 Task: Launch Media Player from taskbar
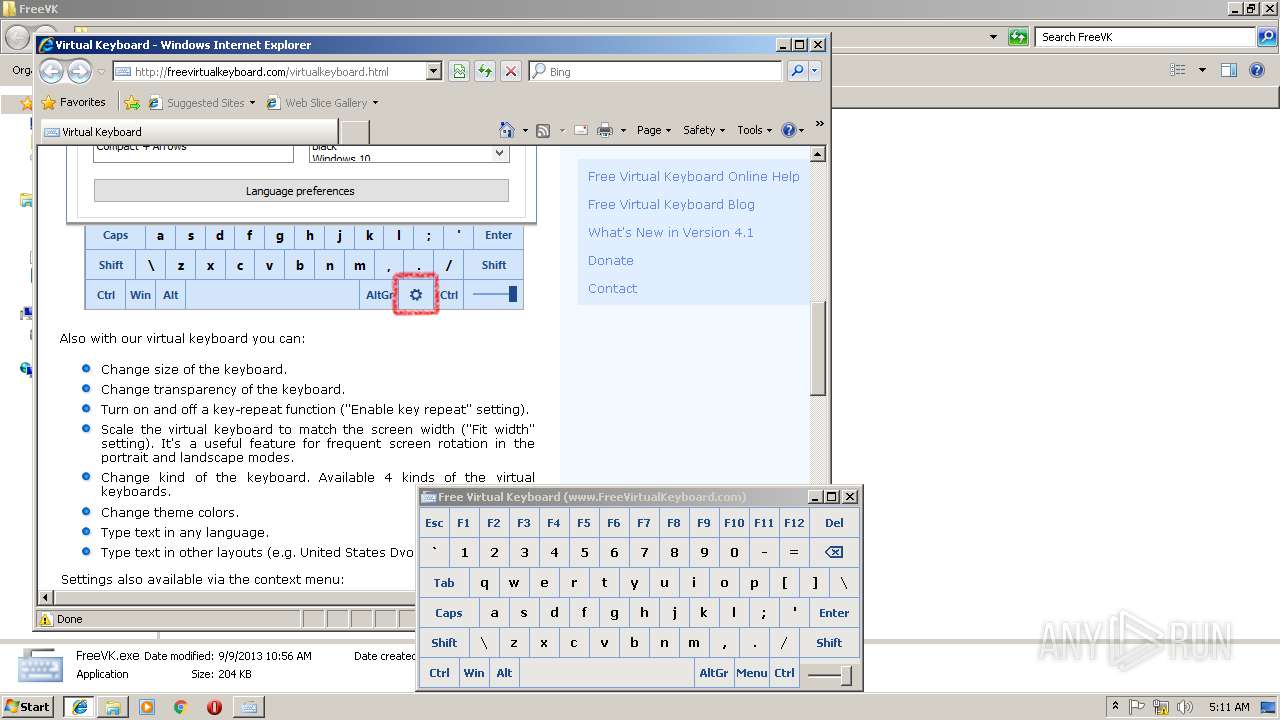[x=147, y=707]
